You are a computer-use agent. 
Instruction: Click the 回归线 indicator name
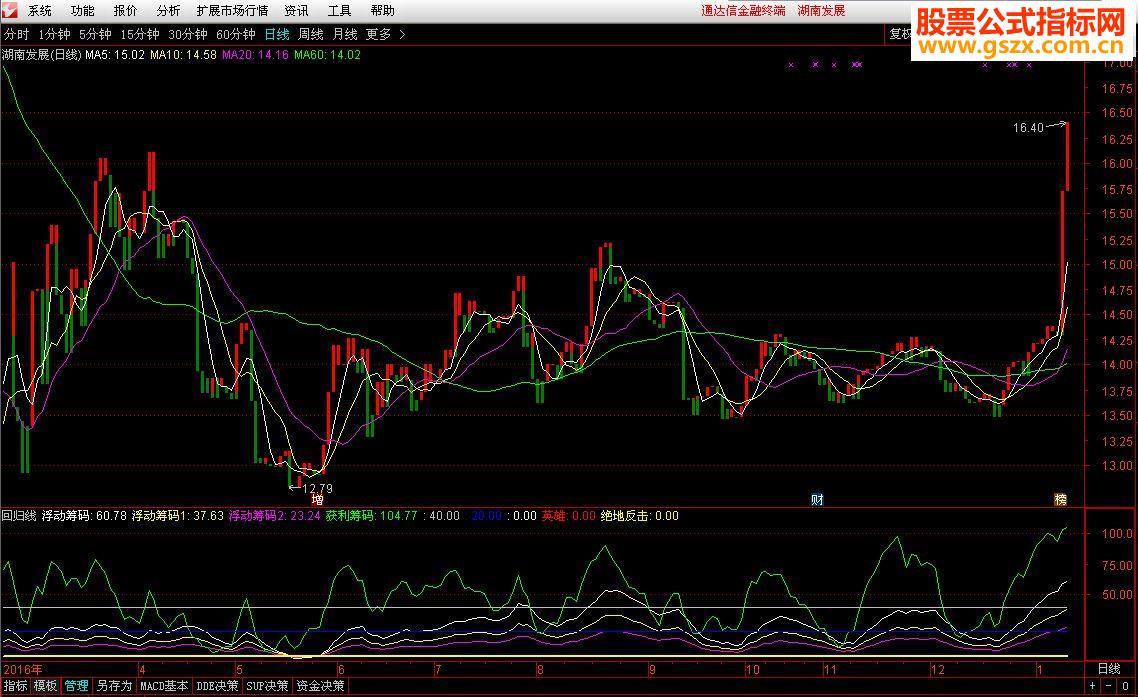coord(19,515)
